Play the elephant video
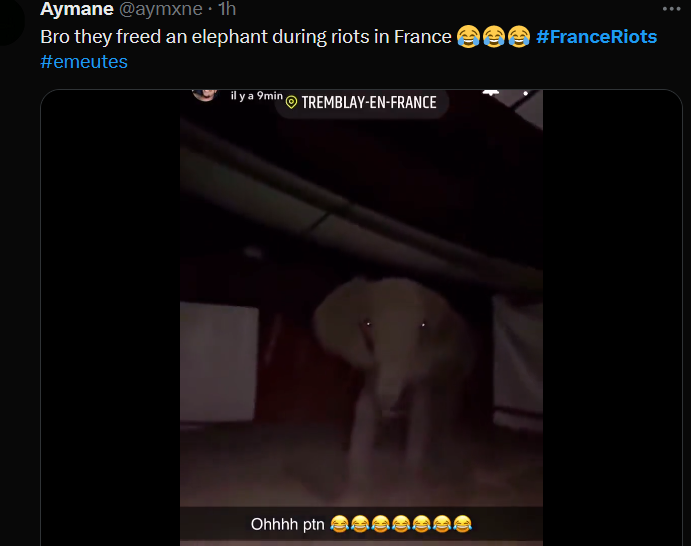 click(361, 317)
